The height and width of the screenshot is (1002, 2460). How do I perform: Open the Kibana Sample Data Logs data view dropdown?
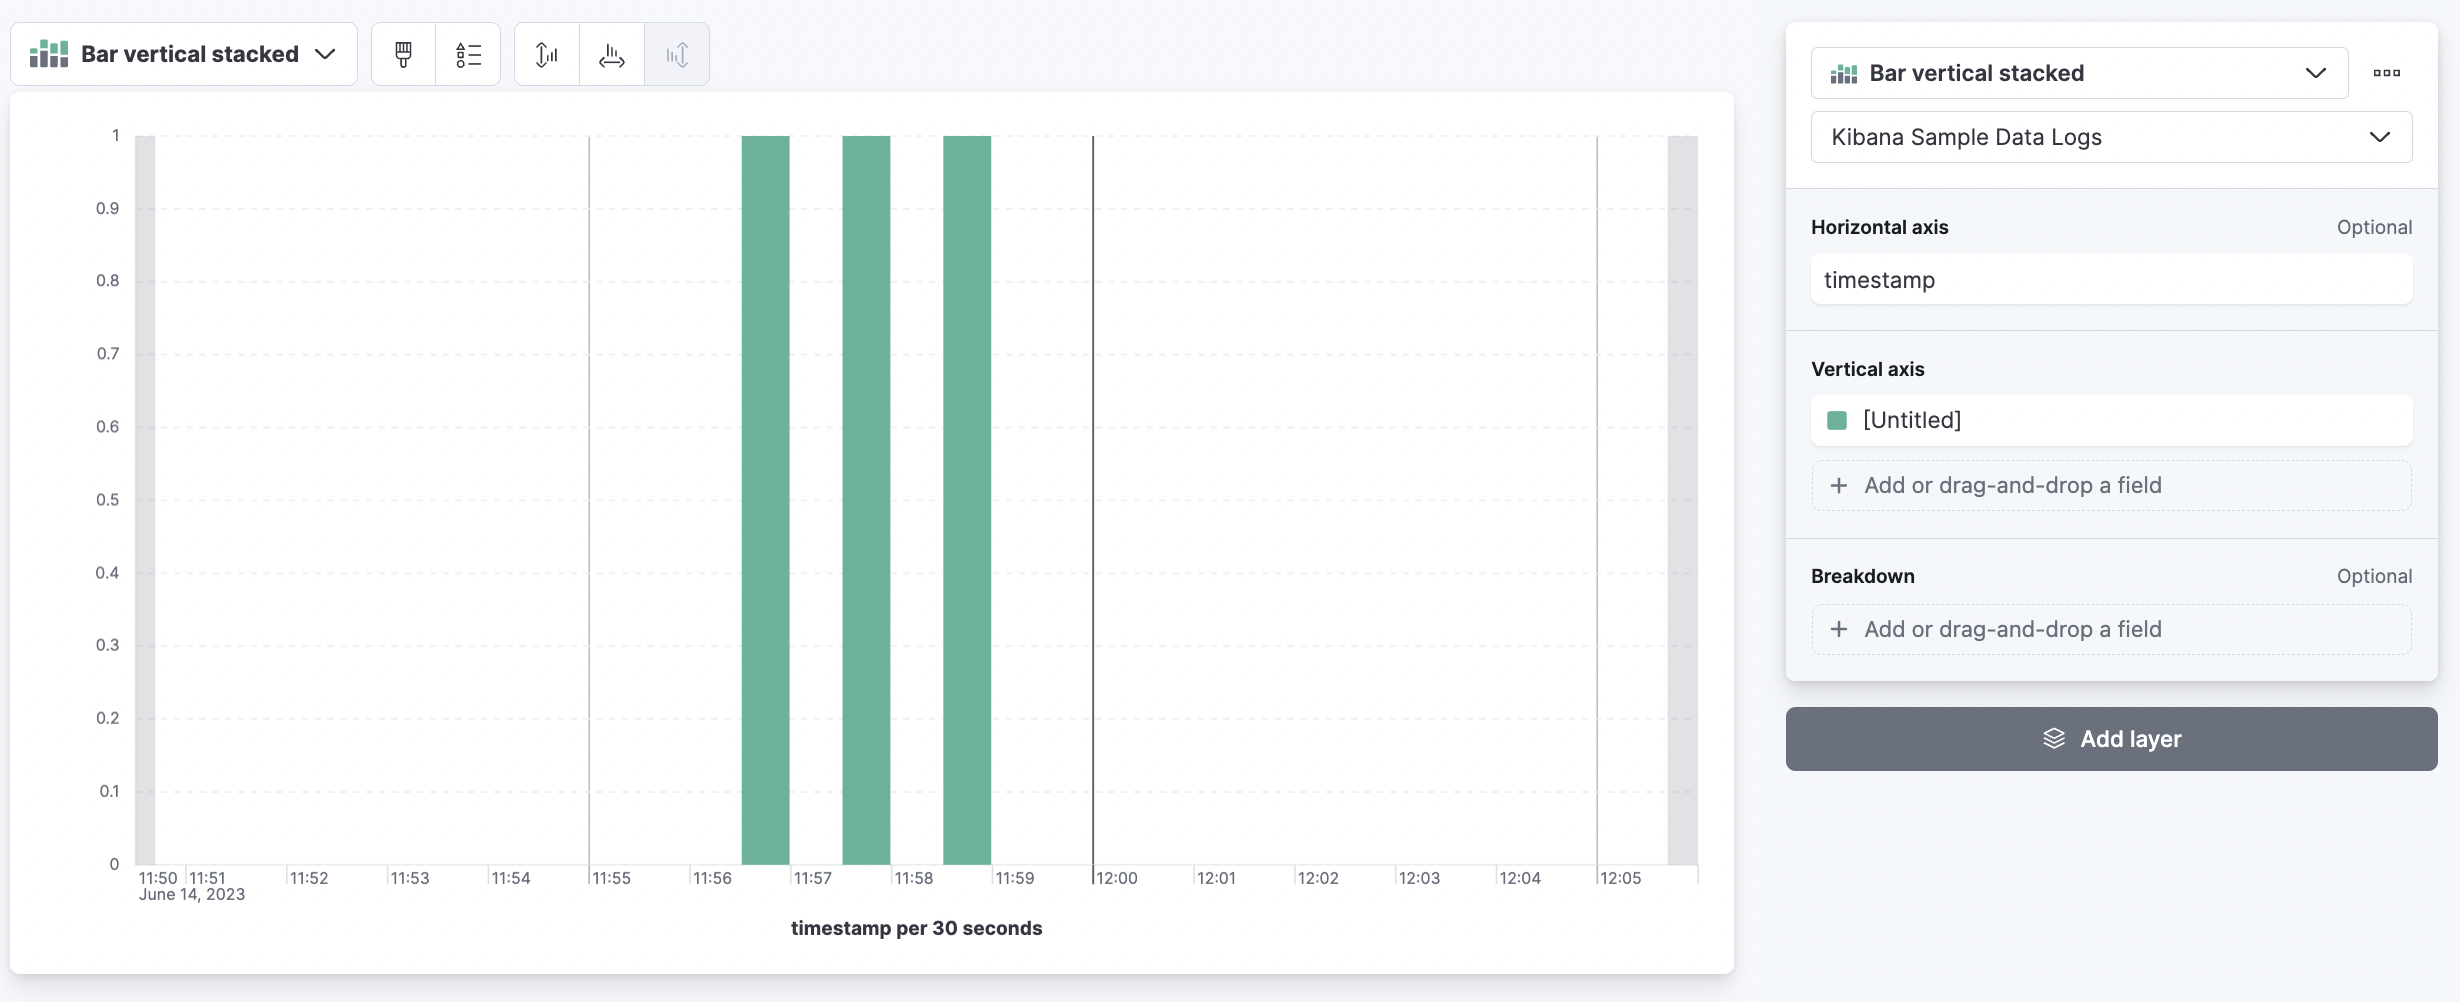pyautogui.click(x=2111, y=137)
